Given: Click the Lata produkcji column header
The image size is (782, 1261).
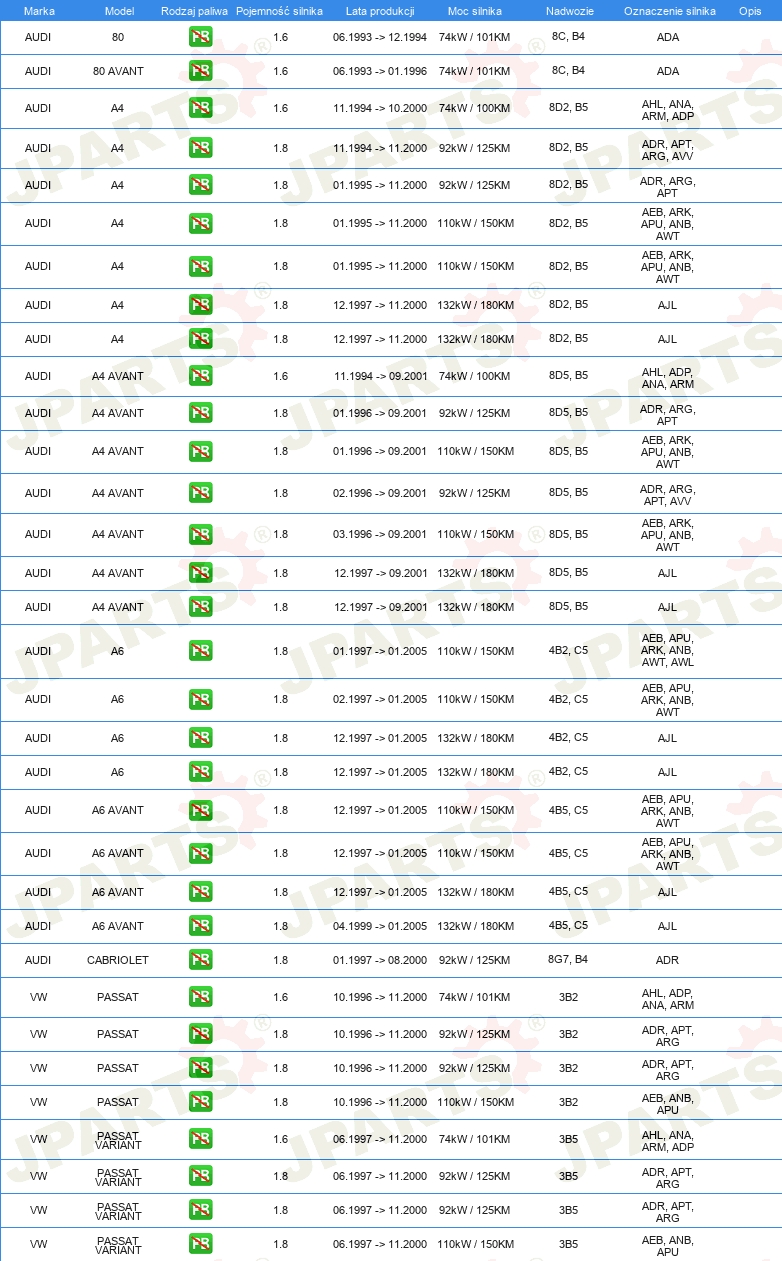Looking at the screenshot, I should 380,10.
